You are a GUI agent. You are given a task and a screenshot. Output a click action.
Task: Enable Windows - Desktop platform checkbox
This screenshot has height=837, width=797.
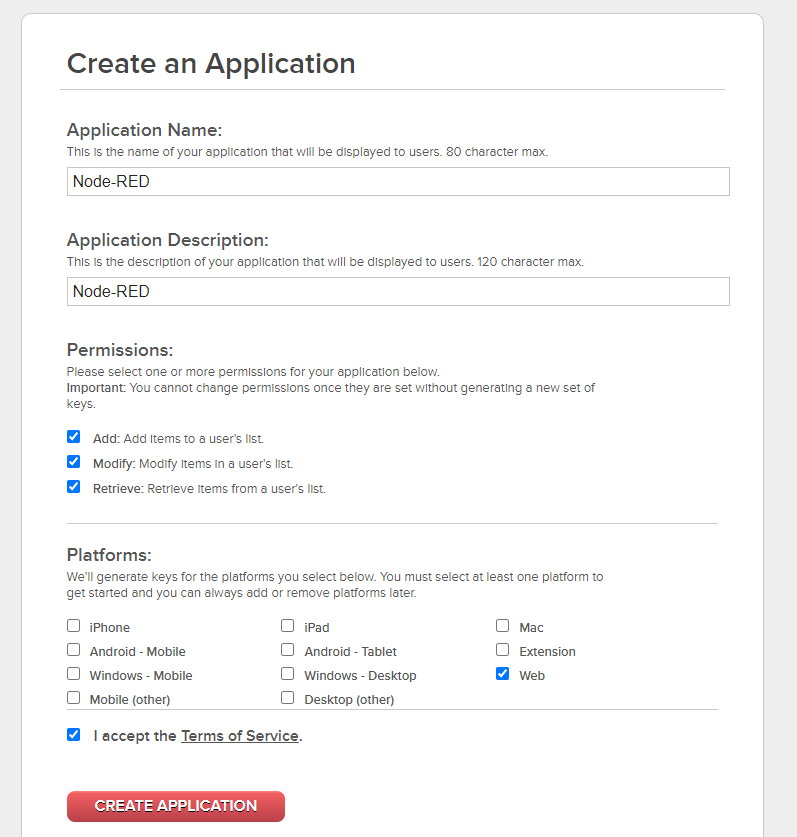pyautogui.click(x=288, y=674)
